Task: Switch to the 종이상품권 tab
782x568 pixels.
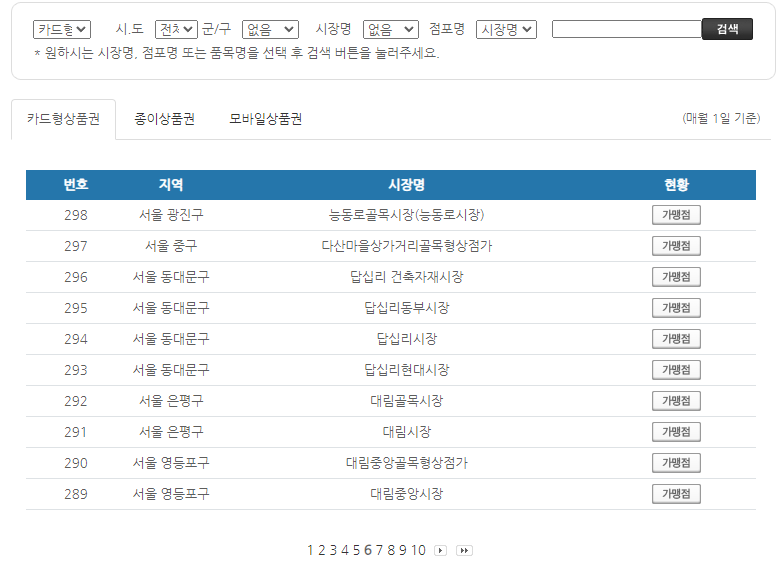Action: coord(165,119)
